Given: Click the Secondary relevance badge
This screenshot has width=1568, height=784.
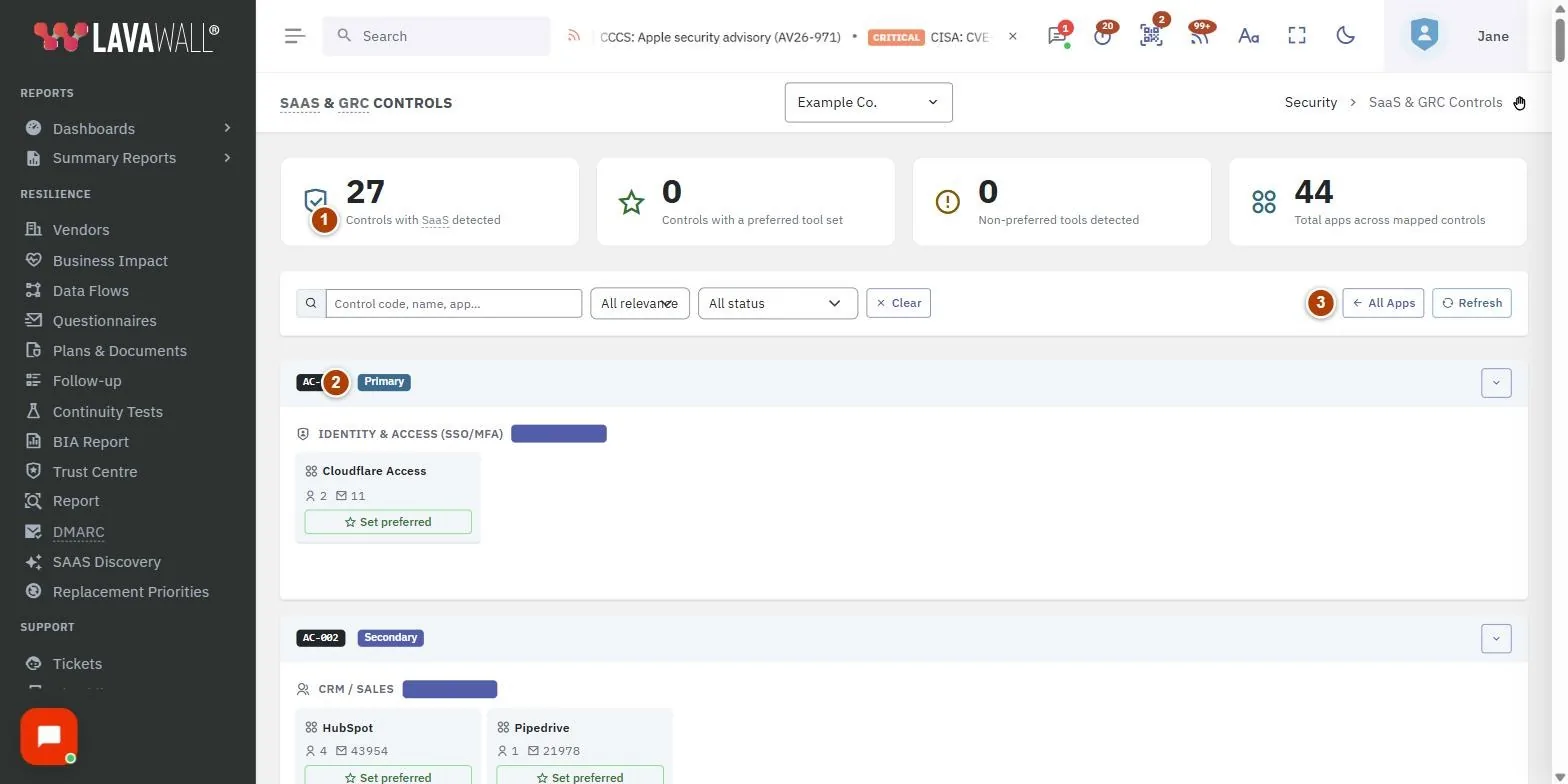Looking at the screenshot, I should [390, 637].
